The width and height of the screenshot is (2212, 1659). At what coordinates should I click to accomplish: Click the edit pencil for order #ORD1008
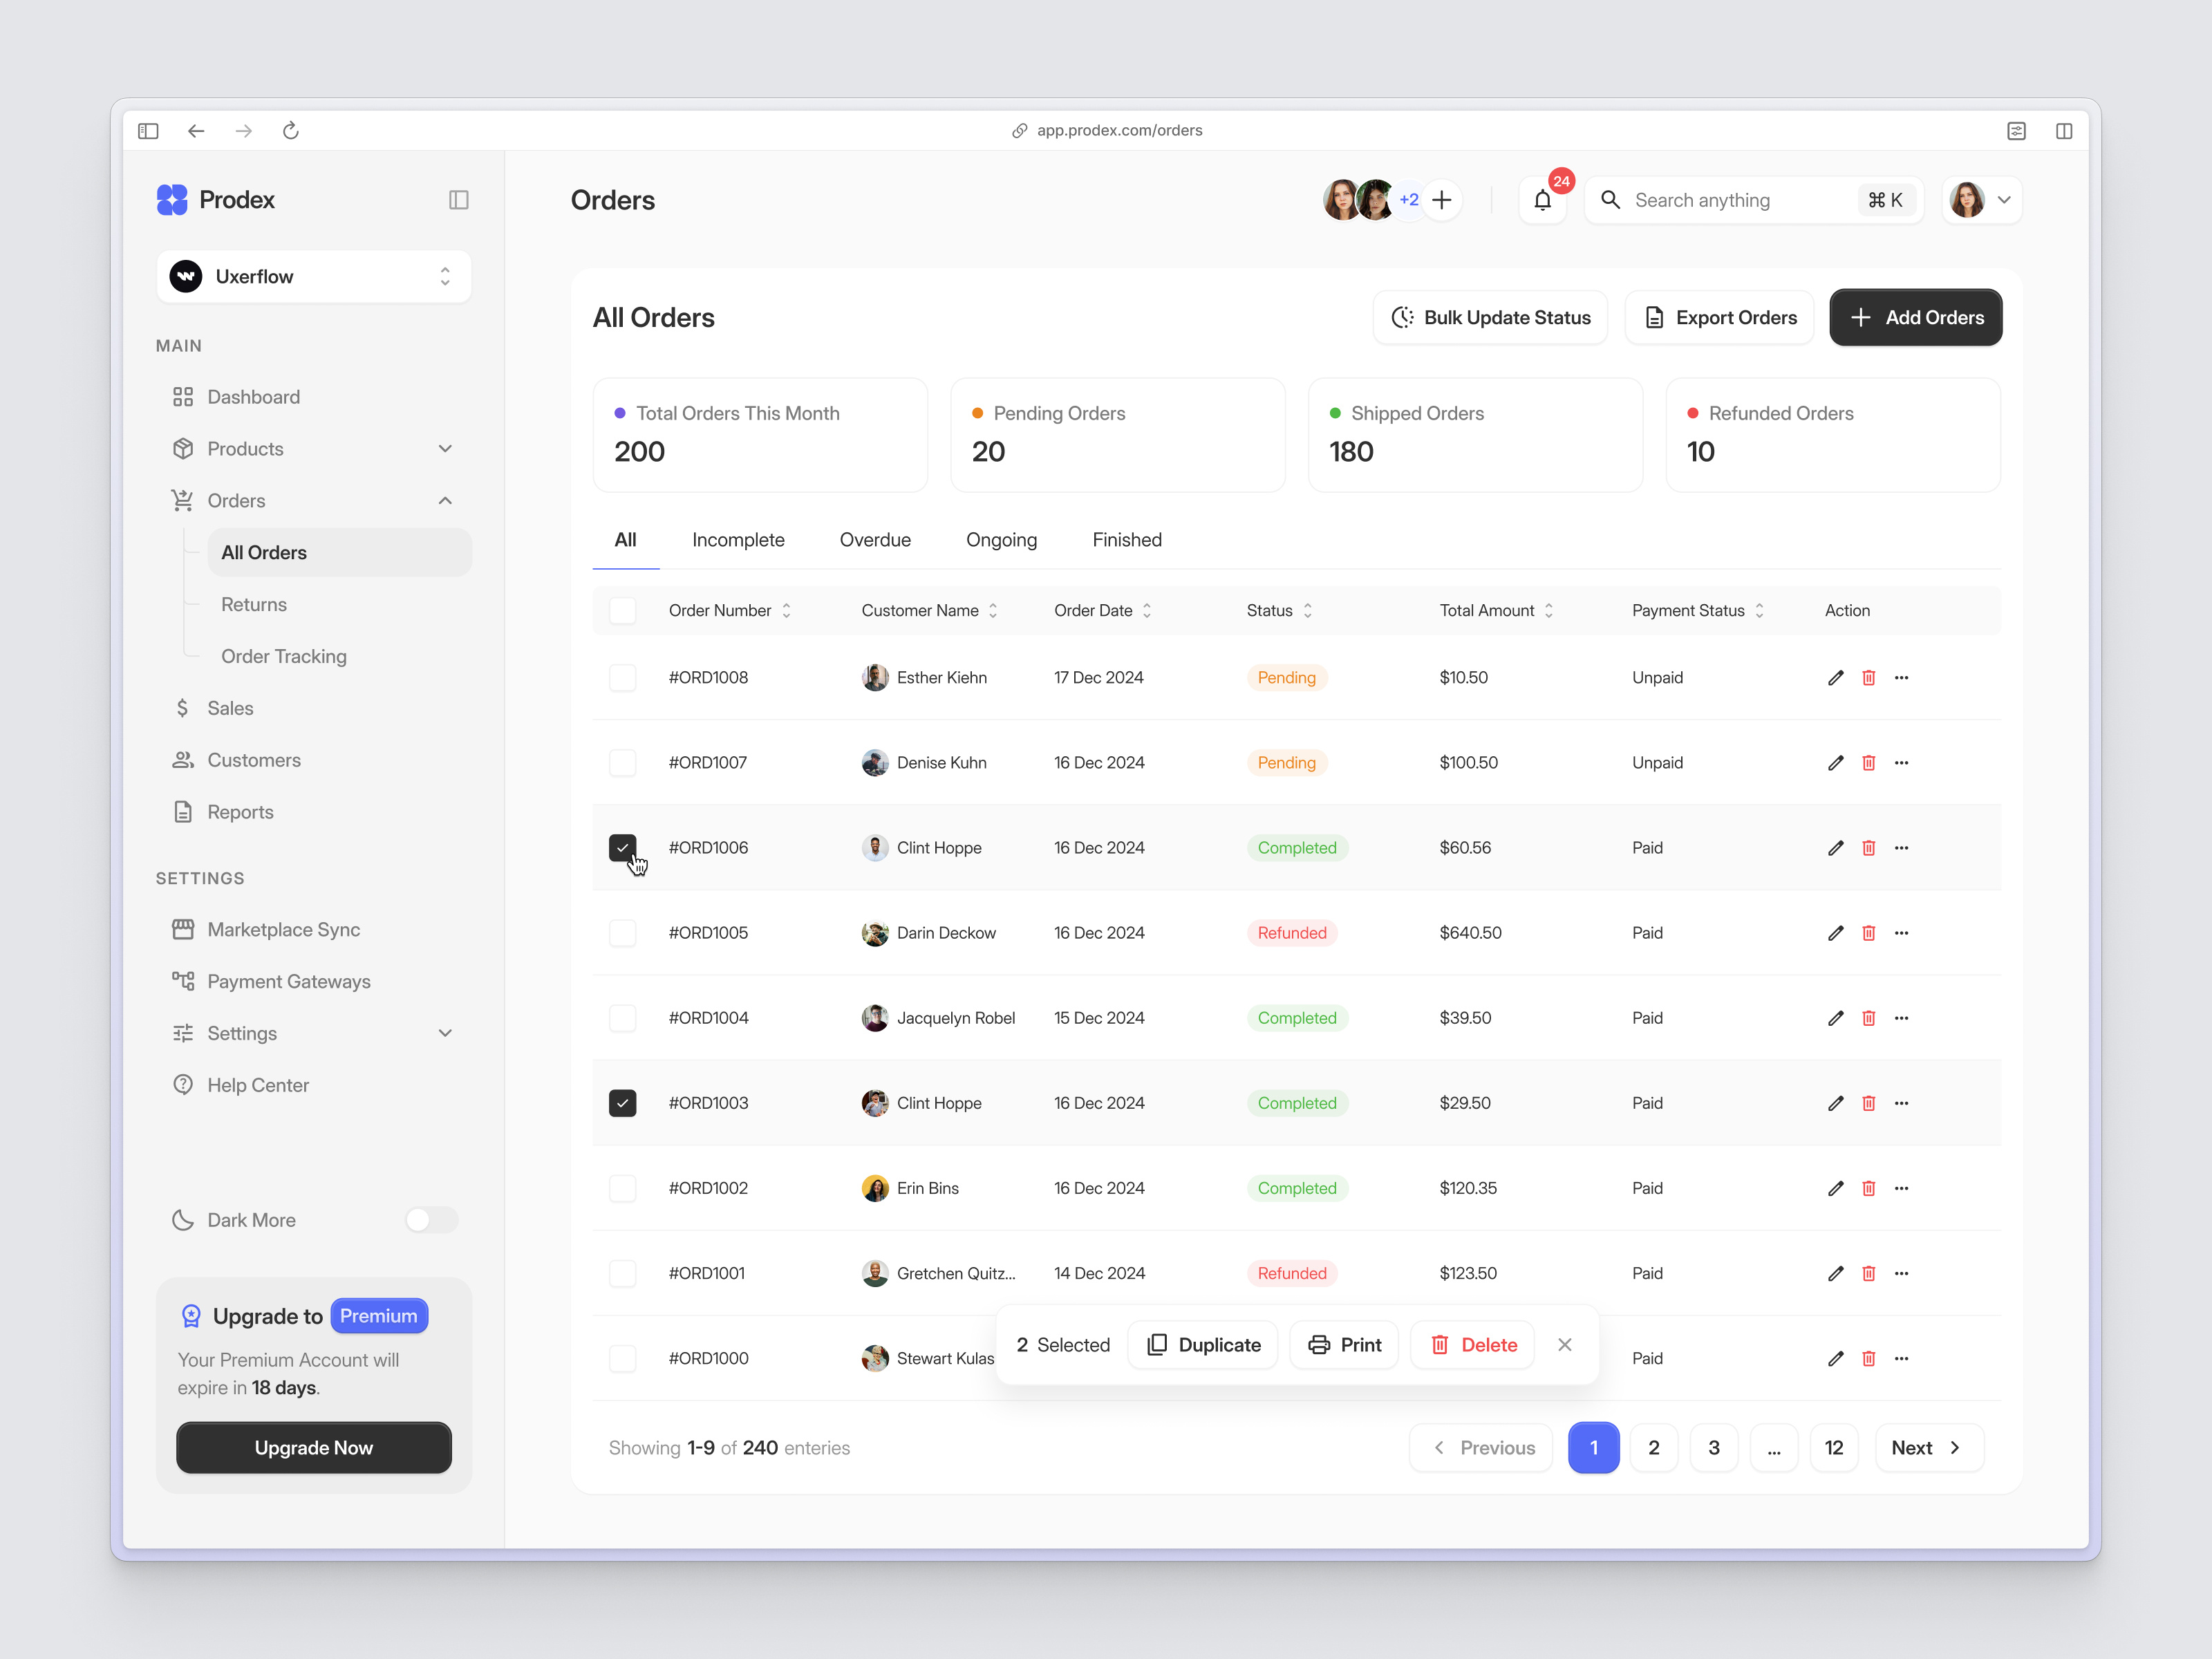(x=1835, y=677)
